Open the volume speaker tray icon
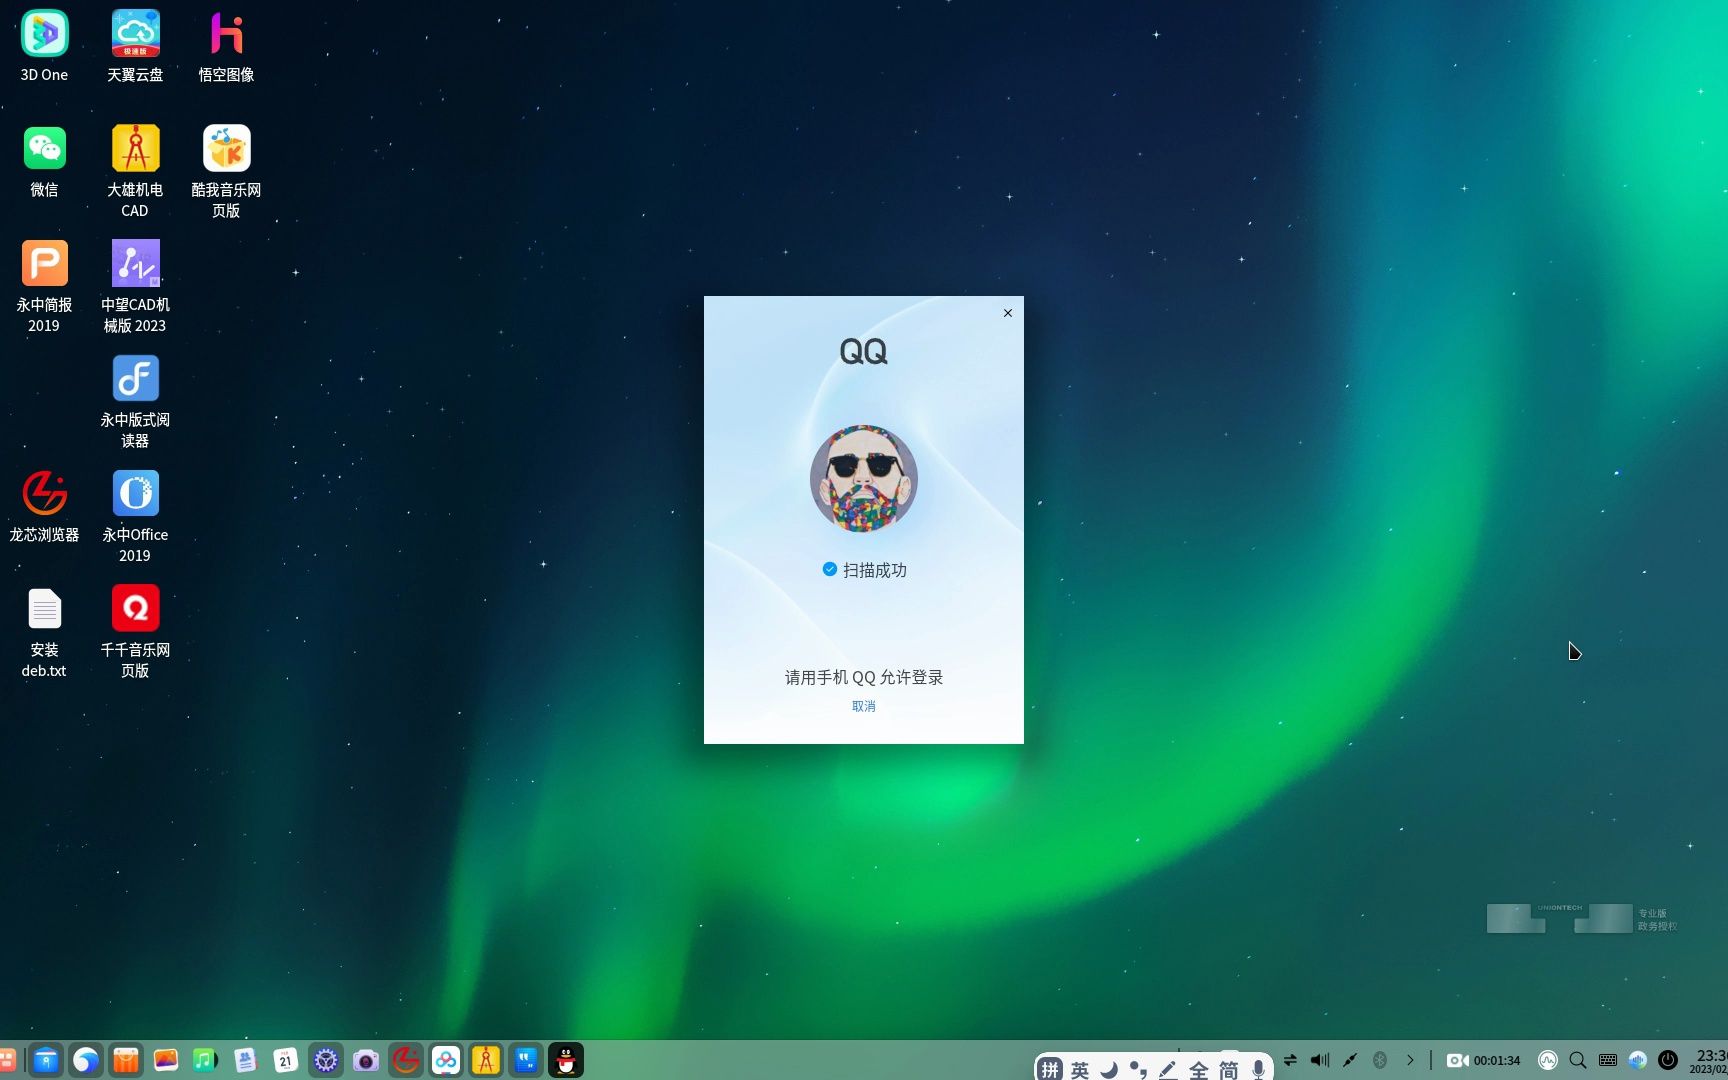 [x=1320, y=1060]
